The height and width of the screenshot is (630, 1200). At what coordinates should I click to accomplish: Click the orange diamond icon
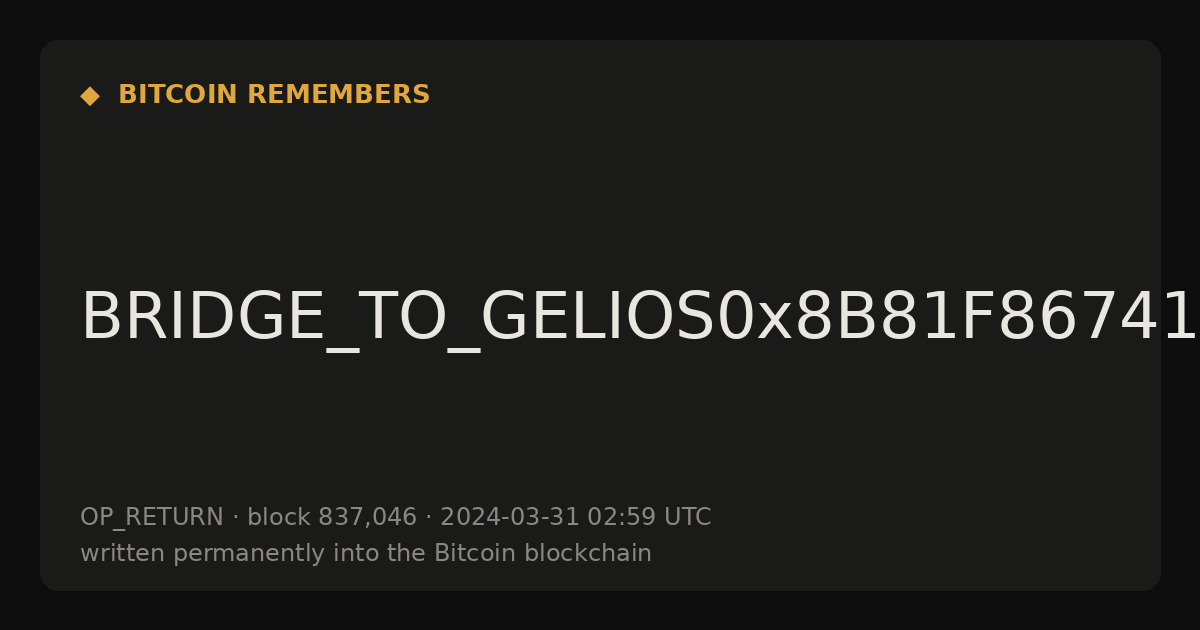(90, 96)
